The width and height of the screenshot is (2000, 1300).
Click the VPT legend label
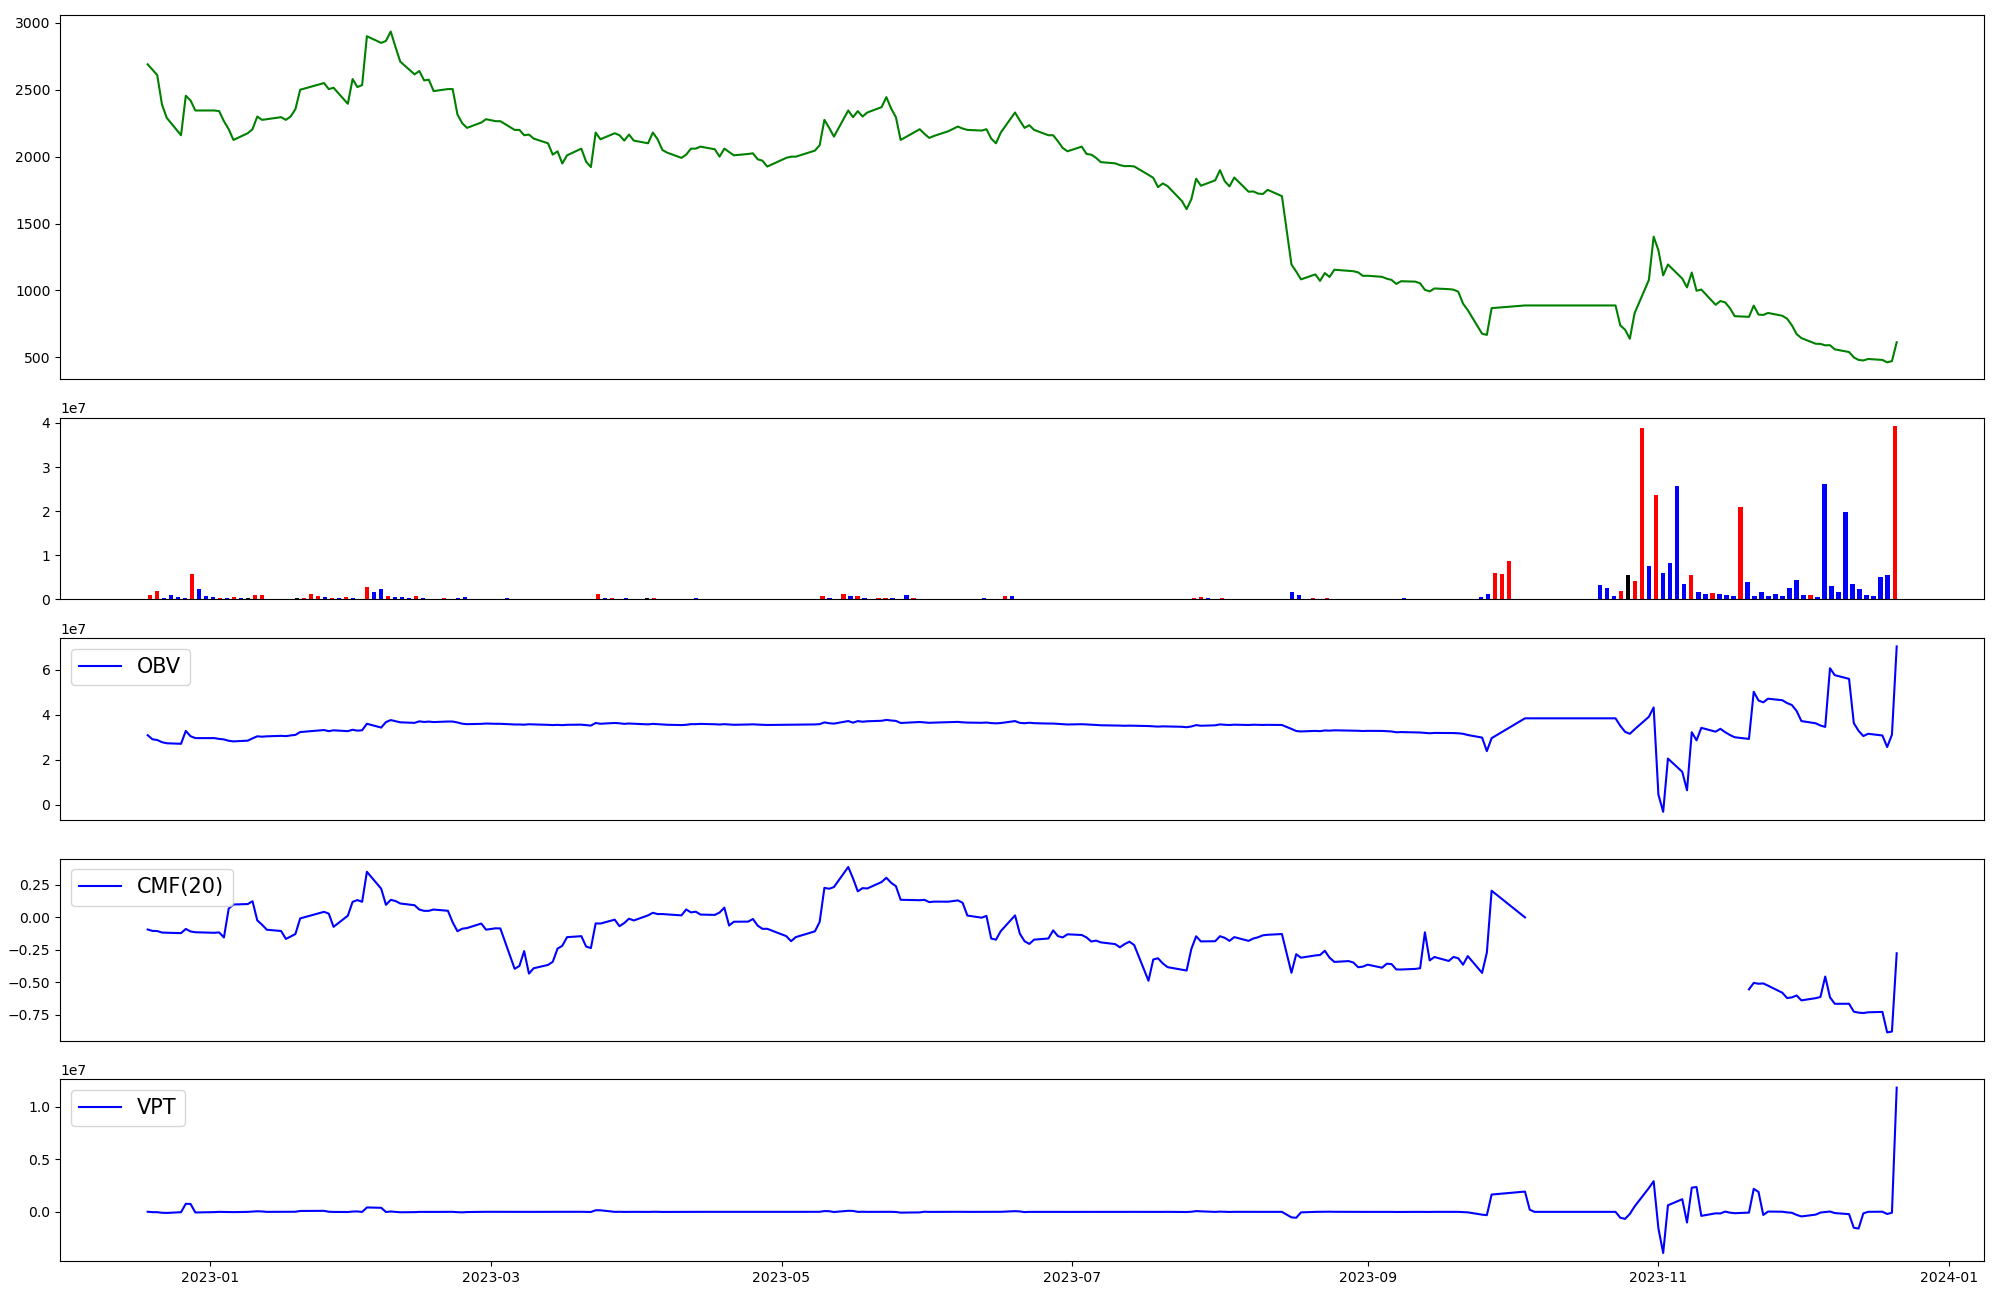pos(156,1107)
